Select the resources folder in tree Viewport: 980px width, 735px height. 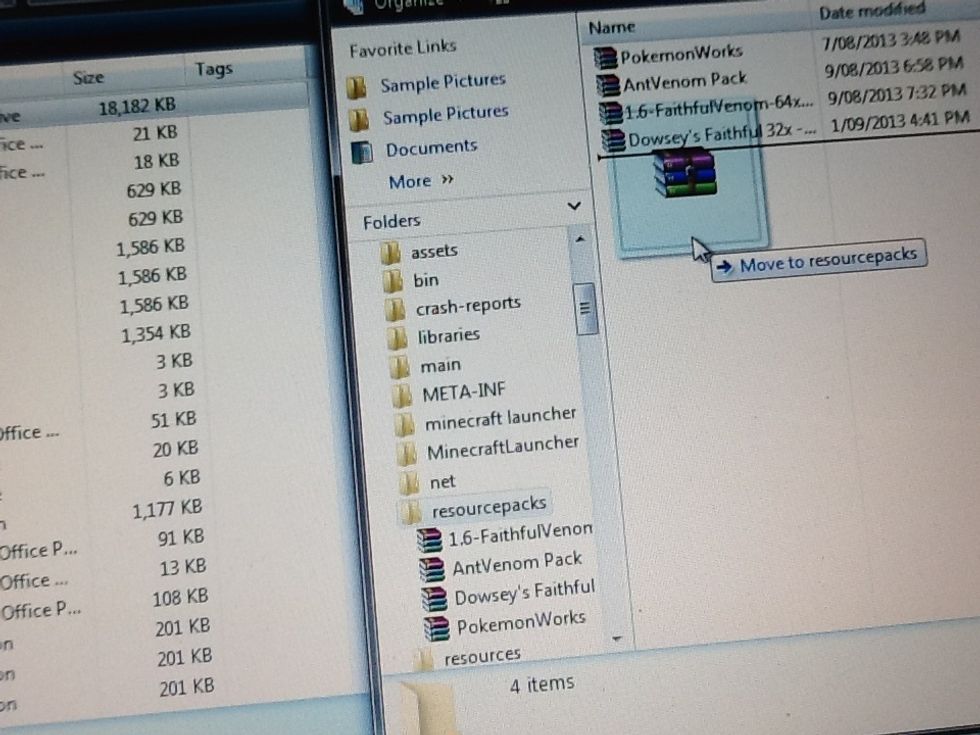coord(482,656)
